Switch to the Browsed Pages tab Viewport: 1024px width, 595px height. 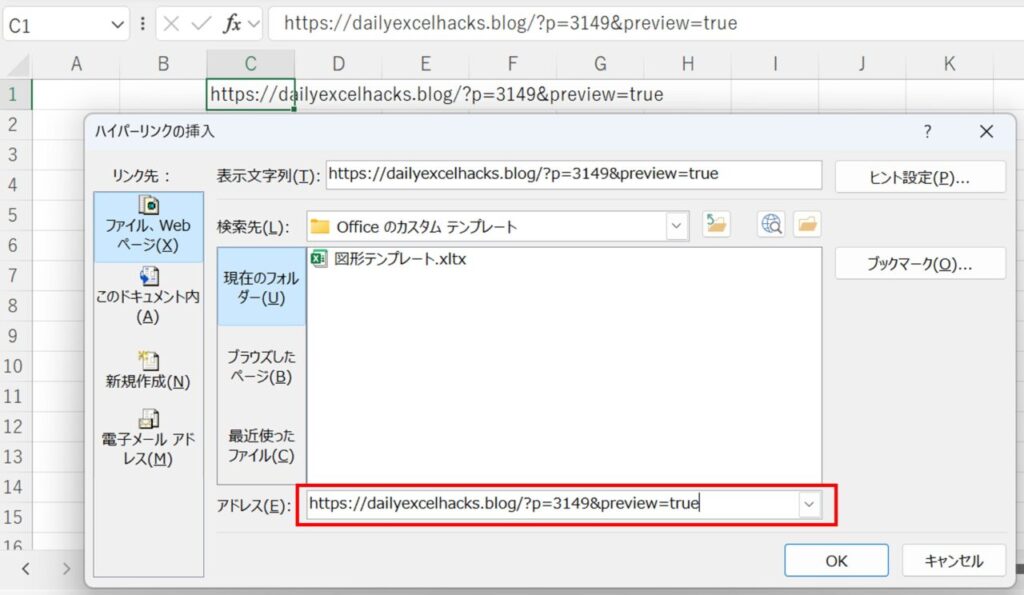(261, 366)
